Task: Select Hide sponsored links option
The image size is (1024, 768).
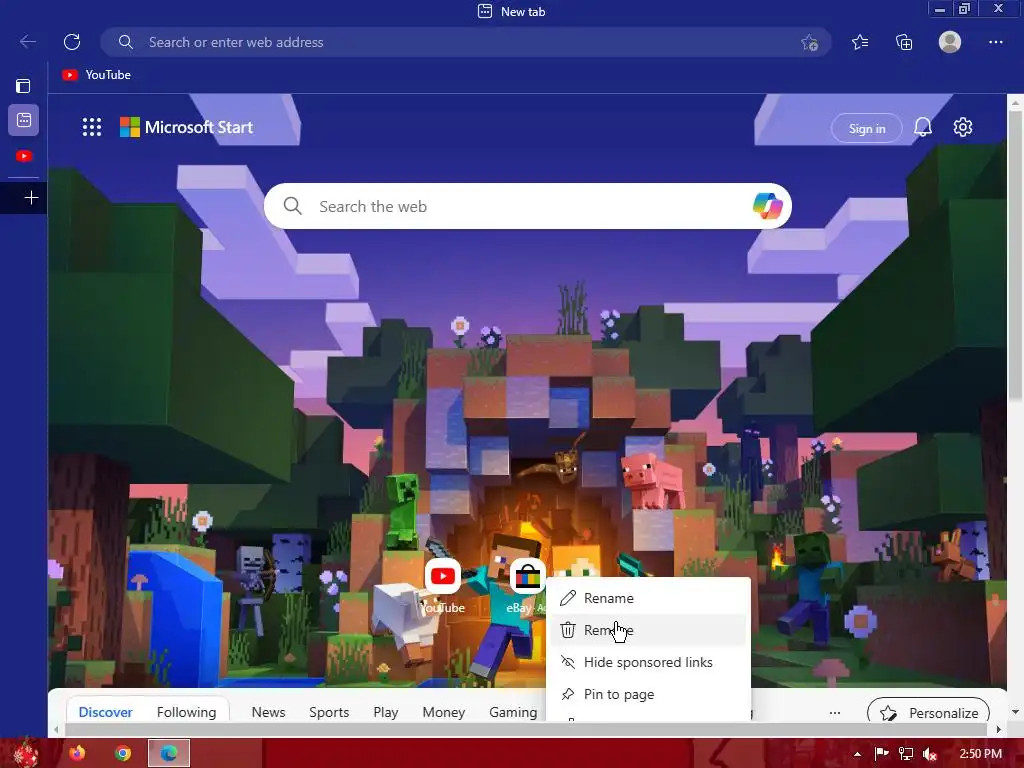Action: (648, 662)
